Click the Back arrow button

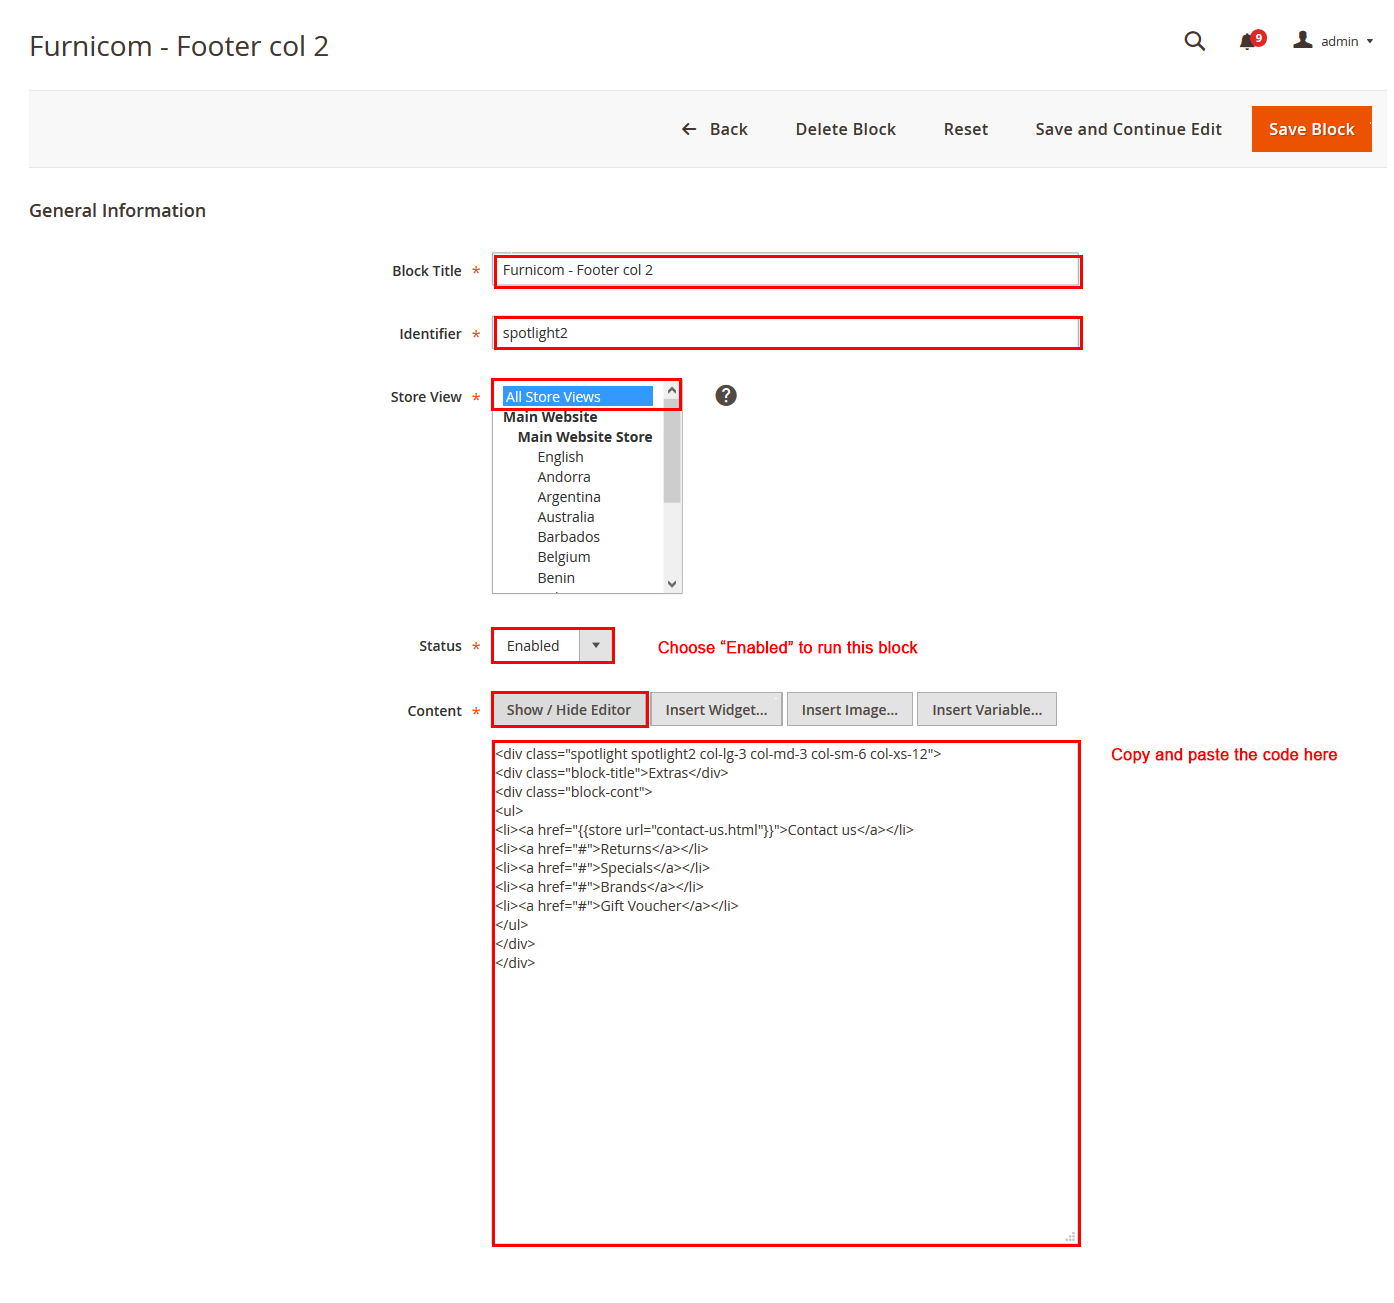(x=714, y=129)
